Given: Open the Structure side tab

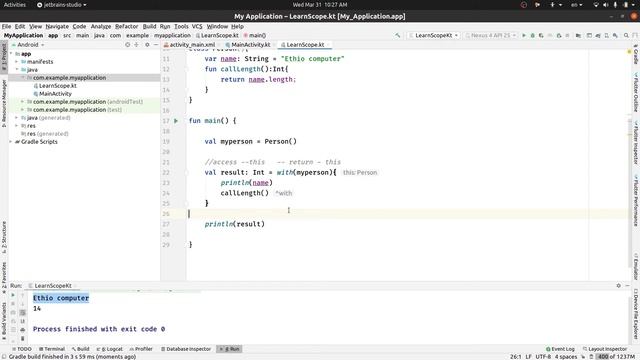Looking at the screenshot, I should [x=4, y=237].
